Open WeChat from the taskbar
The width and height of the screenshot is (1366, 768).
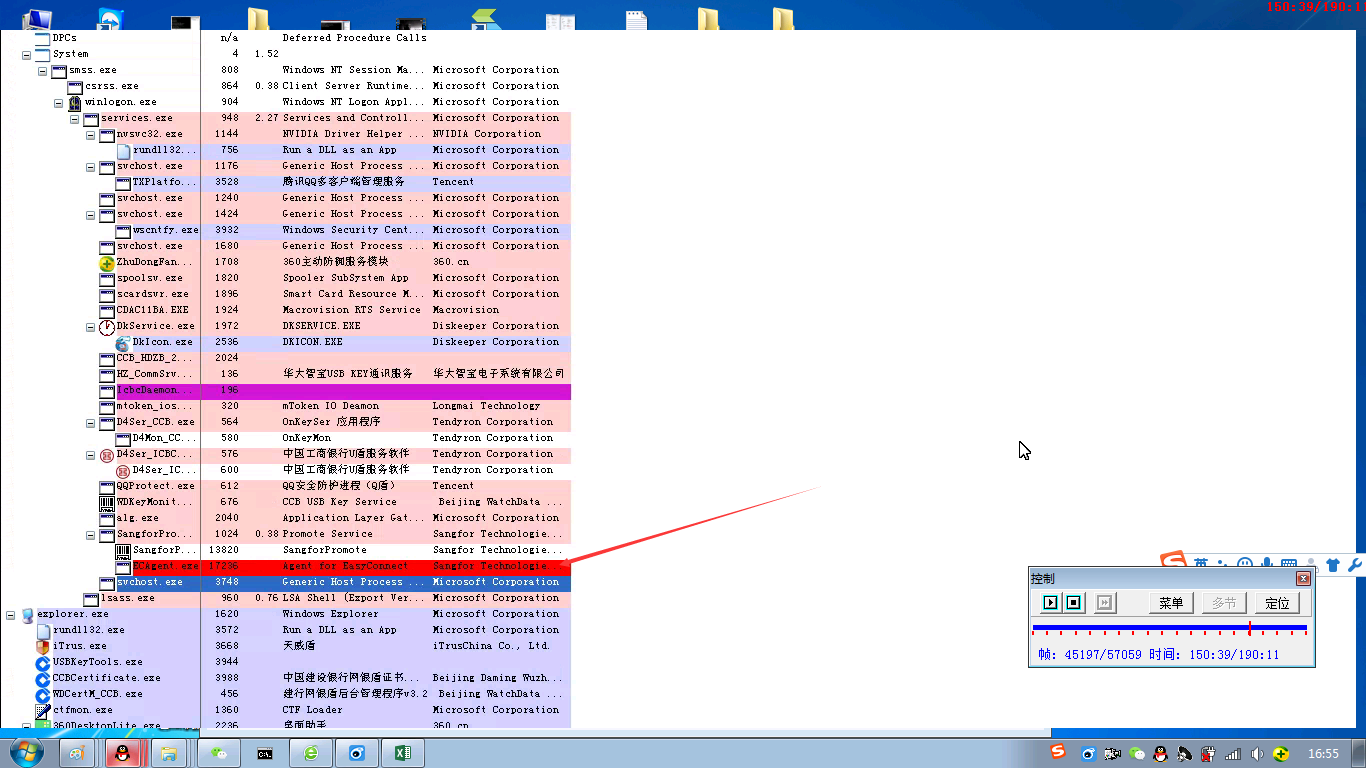(218, 753)
